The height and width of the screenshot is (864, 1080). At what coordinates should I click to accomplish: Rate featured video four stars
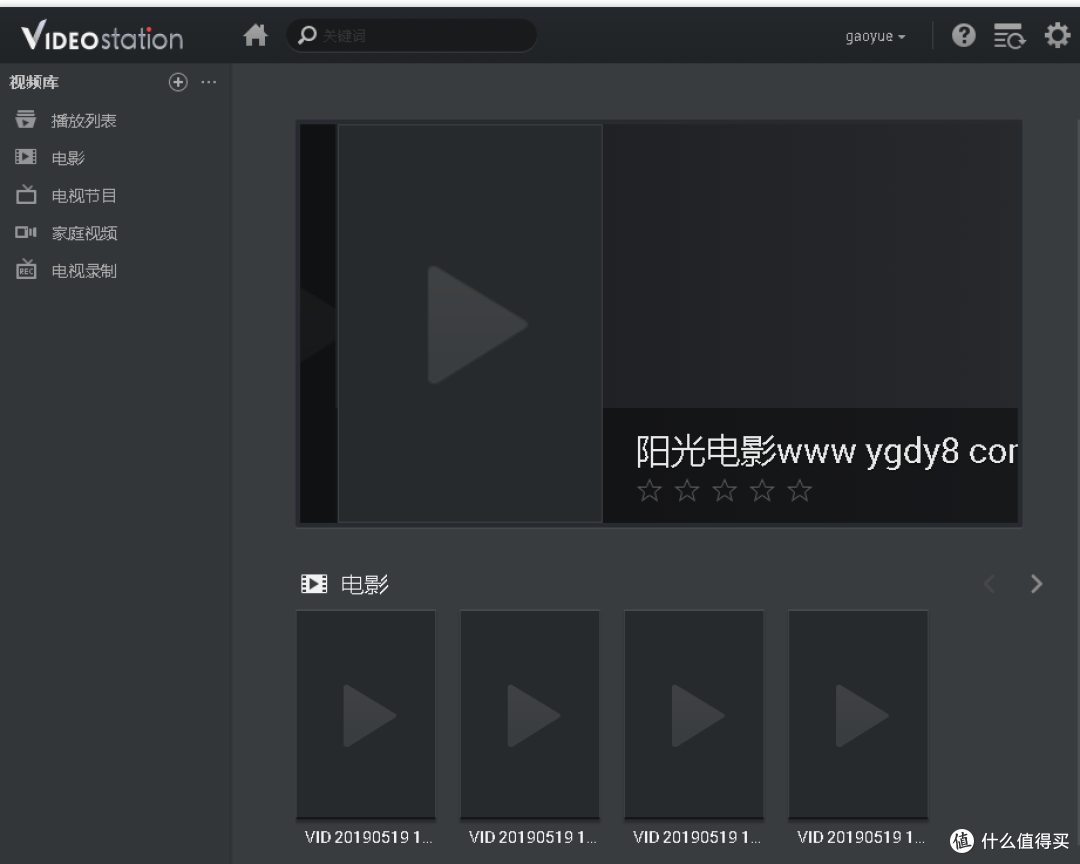(762, 491)
